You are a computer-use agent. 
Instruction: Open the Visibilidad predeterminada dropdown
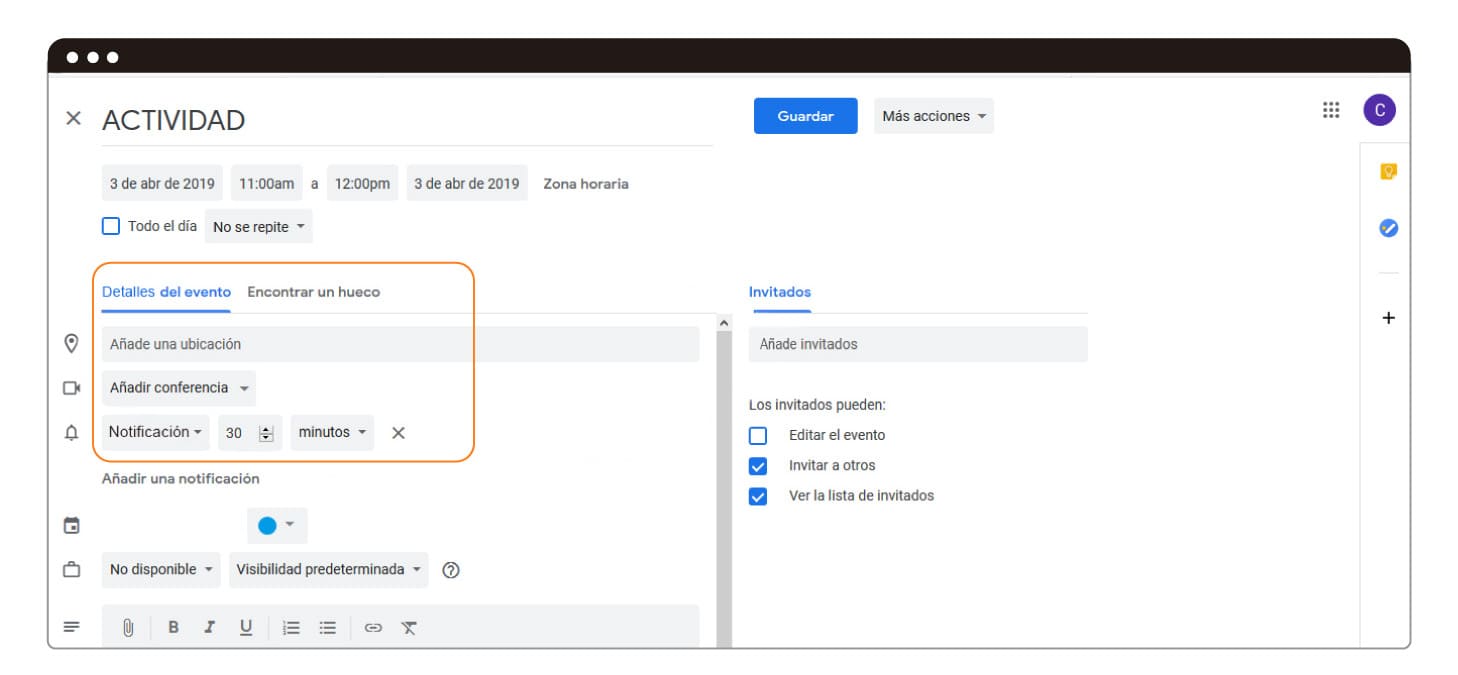click(328, 570)
